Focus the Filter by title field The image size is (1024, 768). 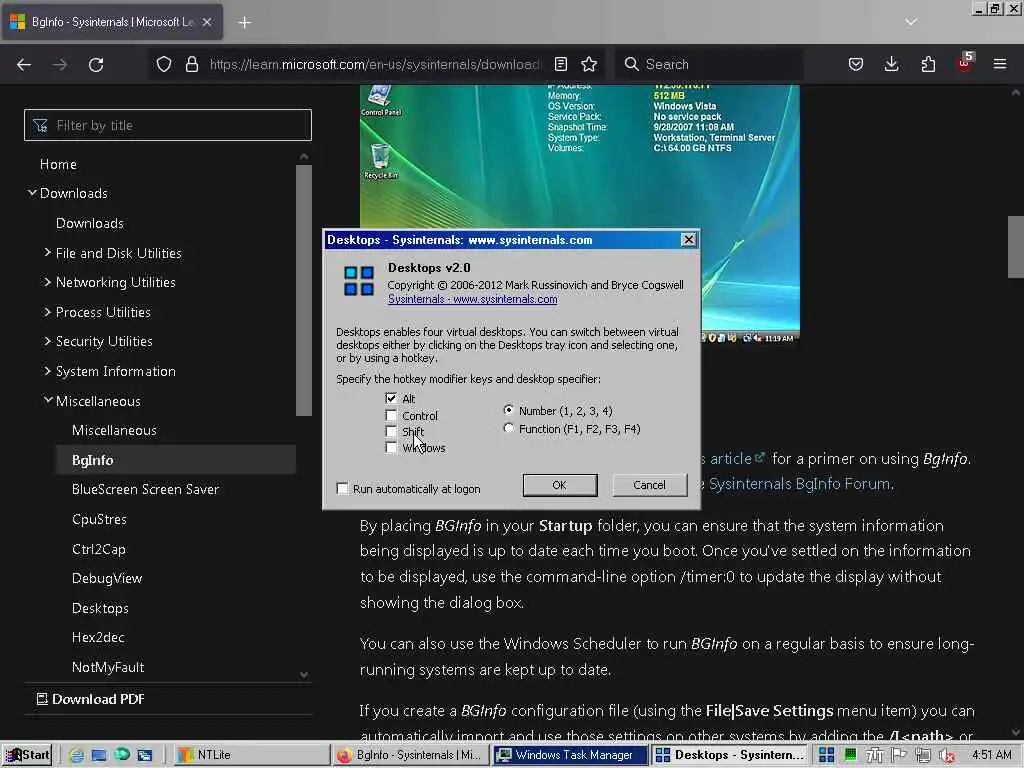point(168,125)
